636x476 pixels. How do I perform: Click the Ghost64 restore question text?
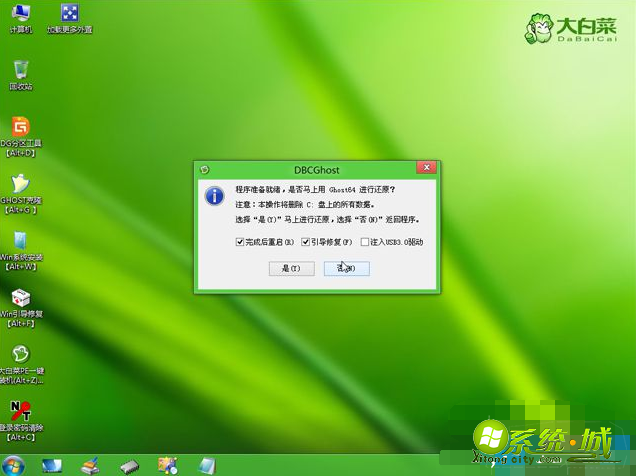[x=315, y=189]
